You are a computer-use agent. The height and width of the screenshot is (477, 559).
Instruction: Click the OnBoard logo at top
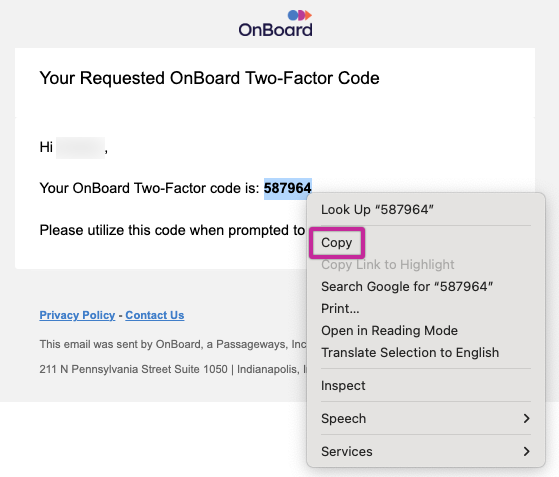pyautogui.click(x=275, y=24)
